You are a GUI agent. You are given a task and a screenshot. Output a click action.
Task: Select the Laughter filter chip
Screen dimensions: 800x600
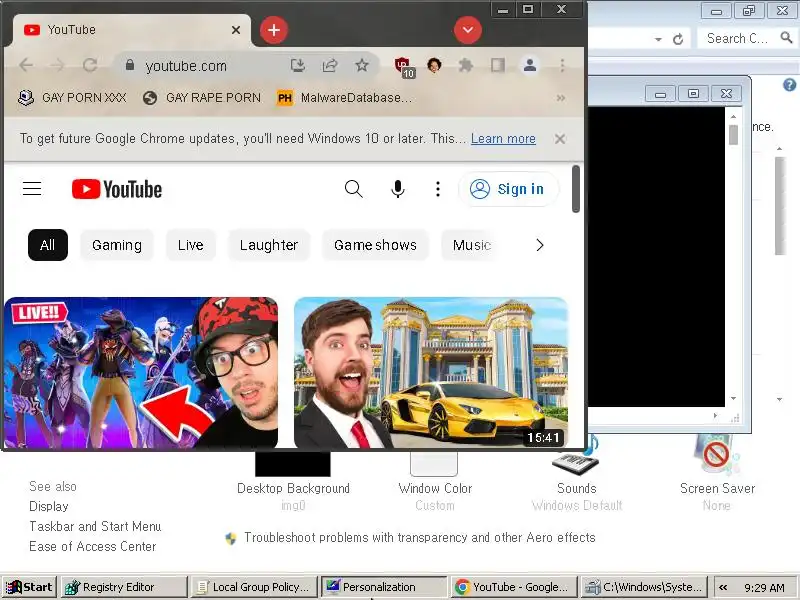pyautogui.click(x=269, y=245)
